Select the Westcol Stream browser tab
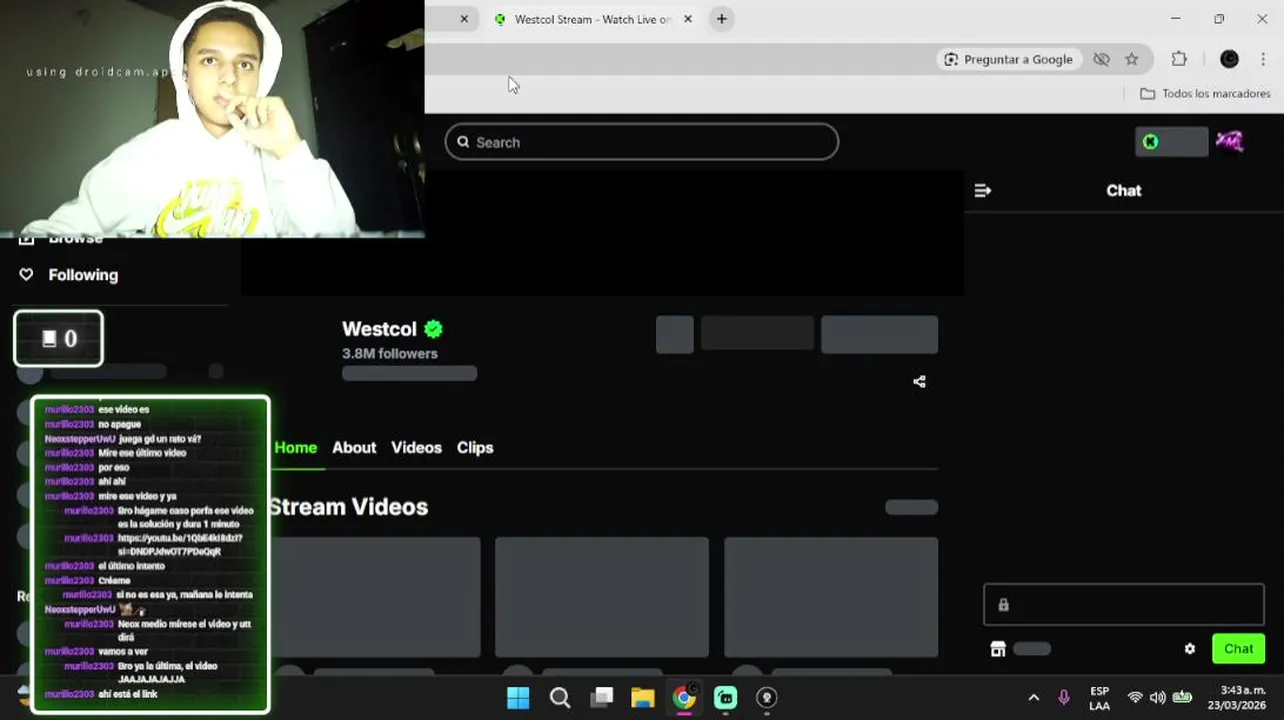 pyautogui.click(x=590, y=19)
